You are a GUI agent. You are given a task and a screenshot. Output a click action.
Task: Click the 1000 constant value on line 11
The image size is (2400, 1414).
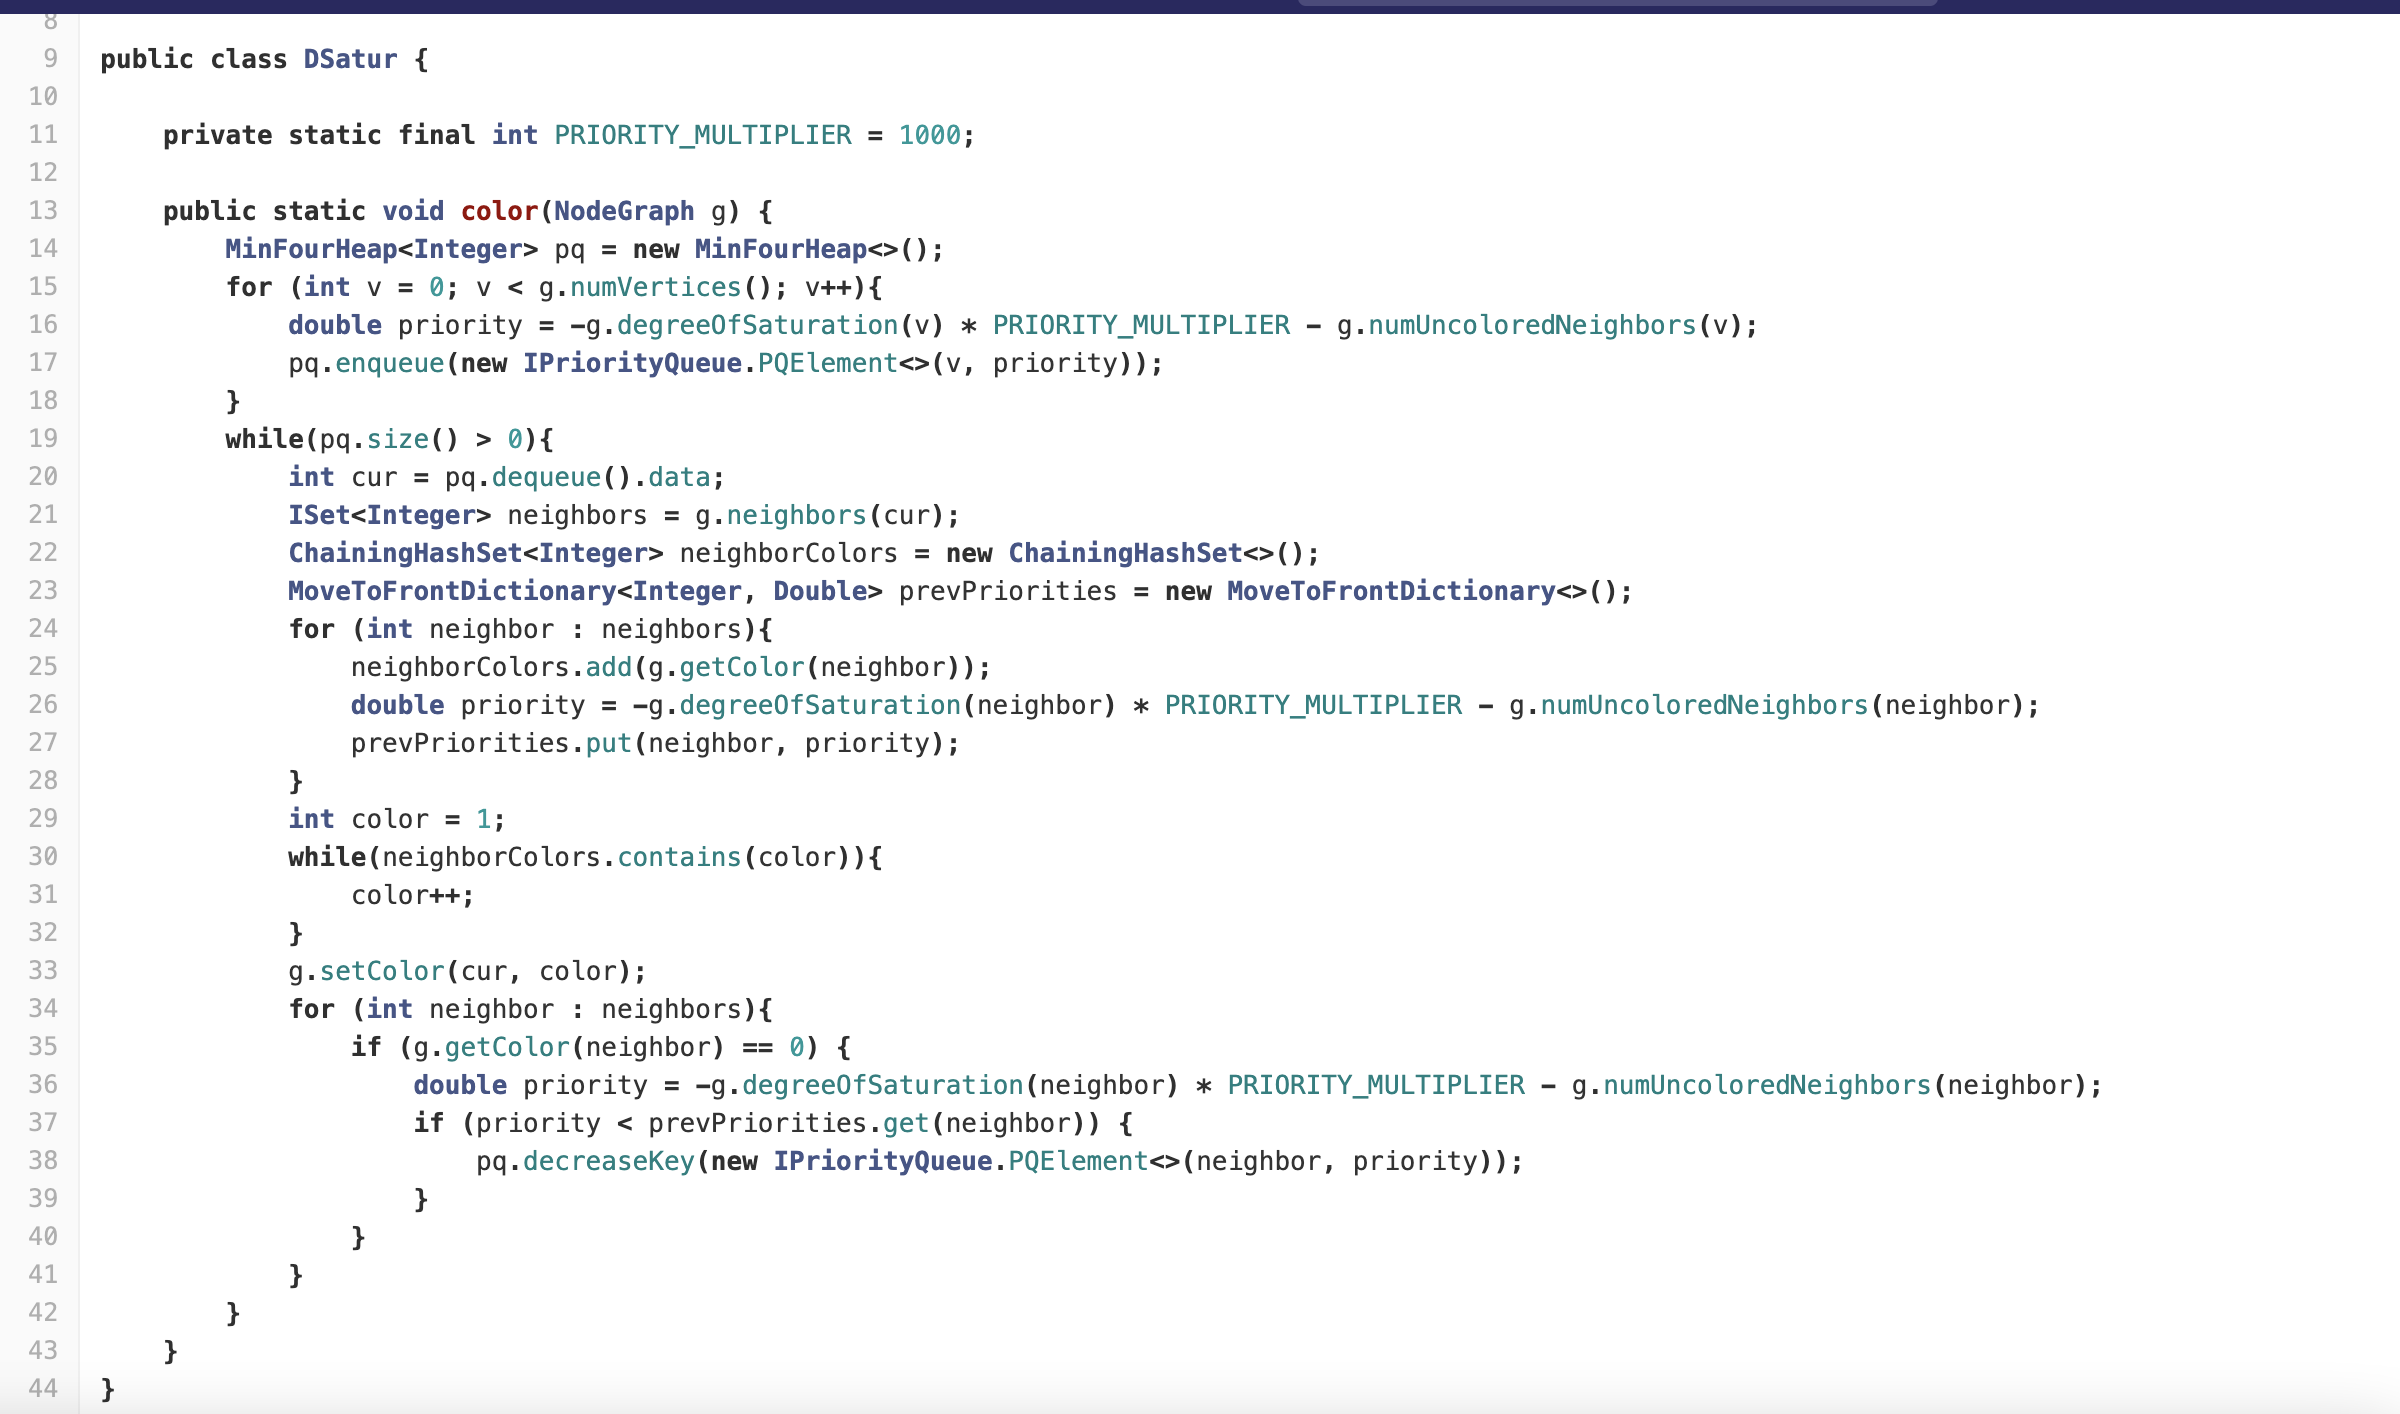[x=929, y=135]
